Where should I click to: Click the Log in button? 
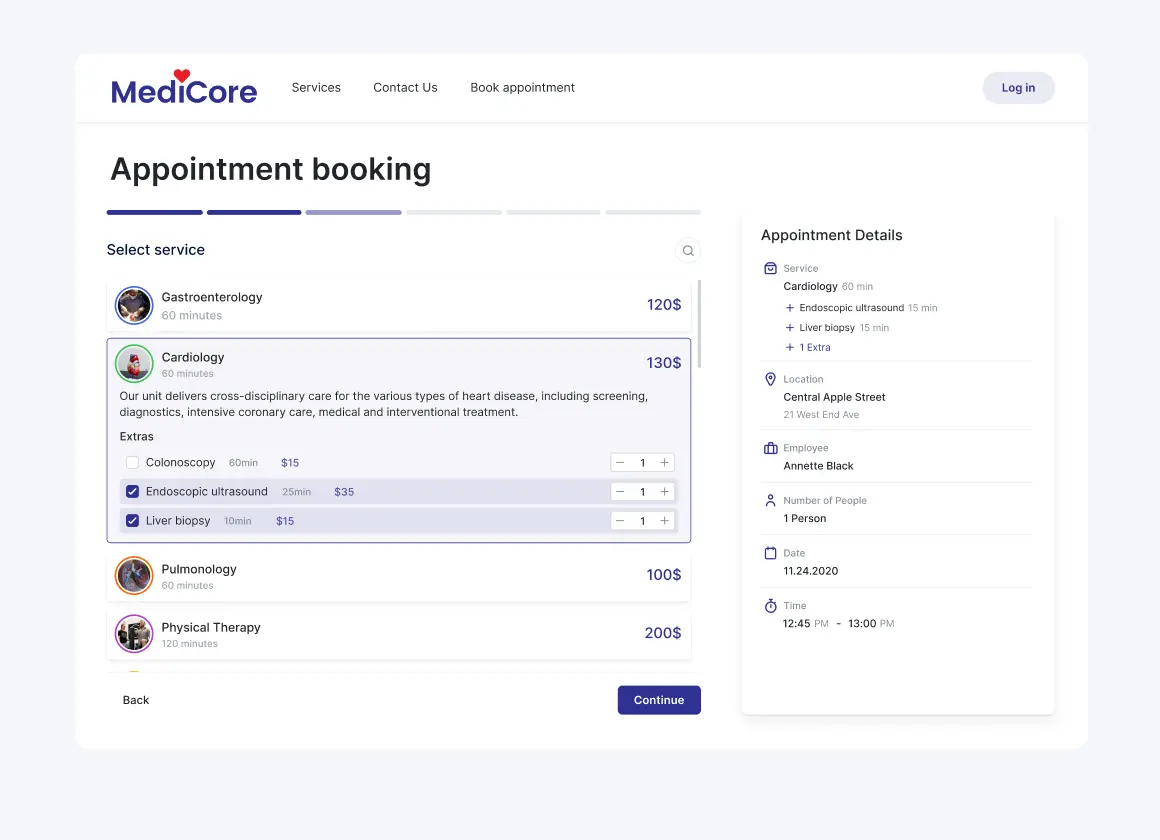(x=1018, y=87)
